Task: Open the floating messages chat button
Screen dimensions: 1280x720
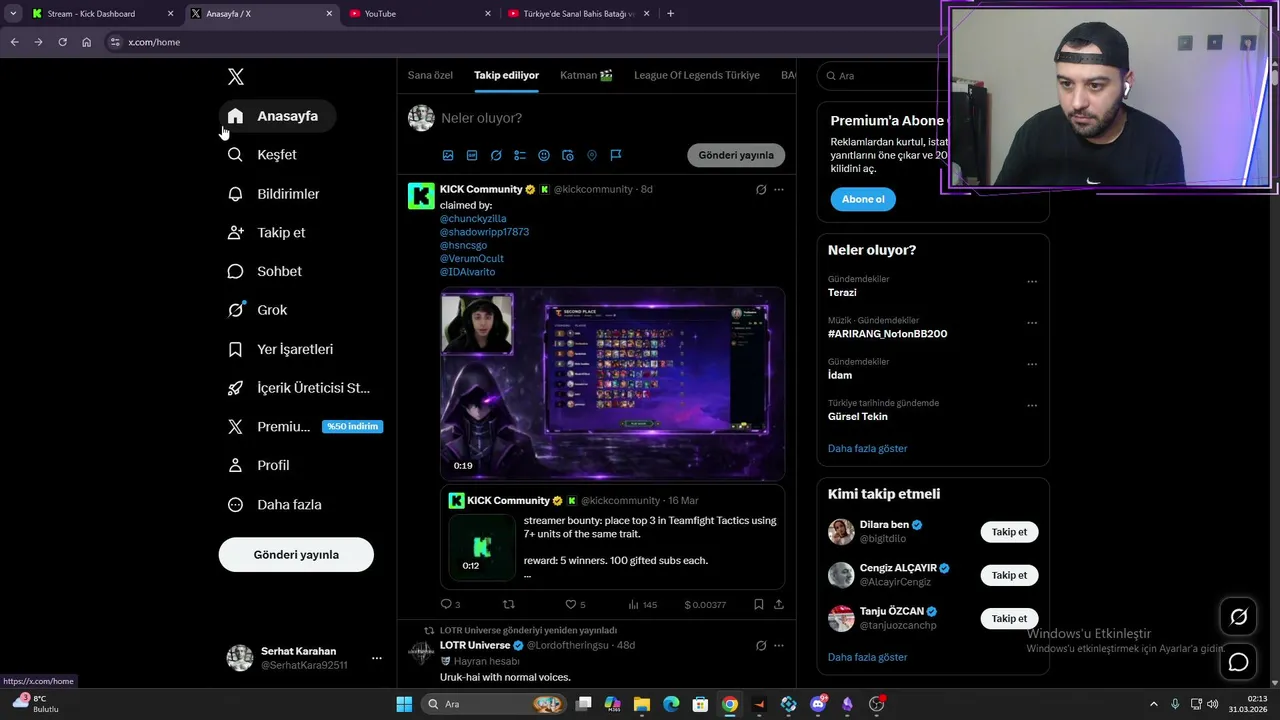Action: tap(1238, 662)
